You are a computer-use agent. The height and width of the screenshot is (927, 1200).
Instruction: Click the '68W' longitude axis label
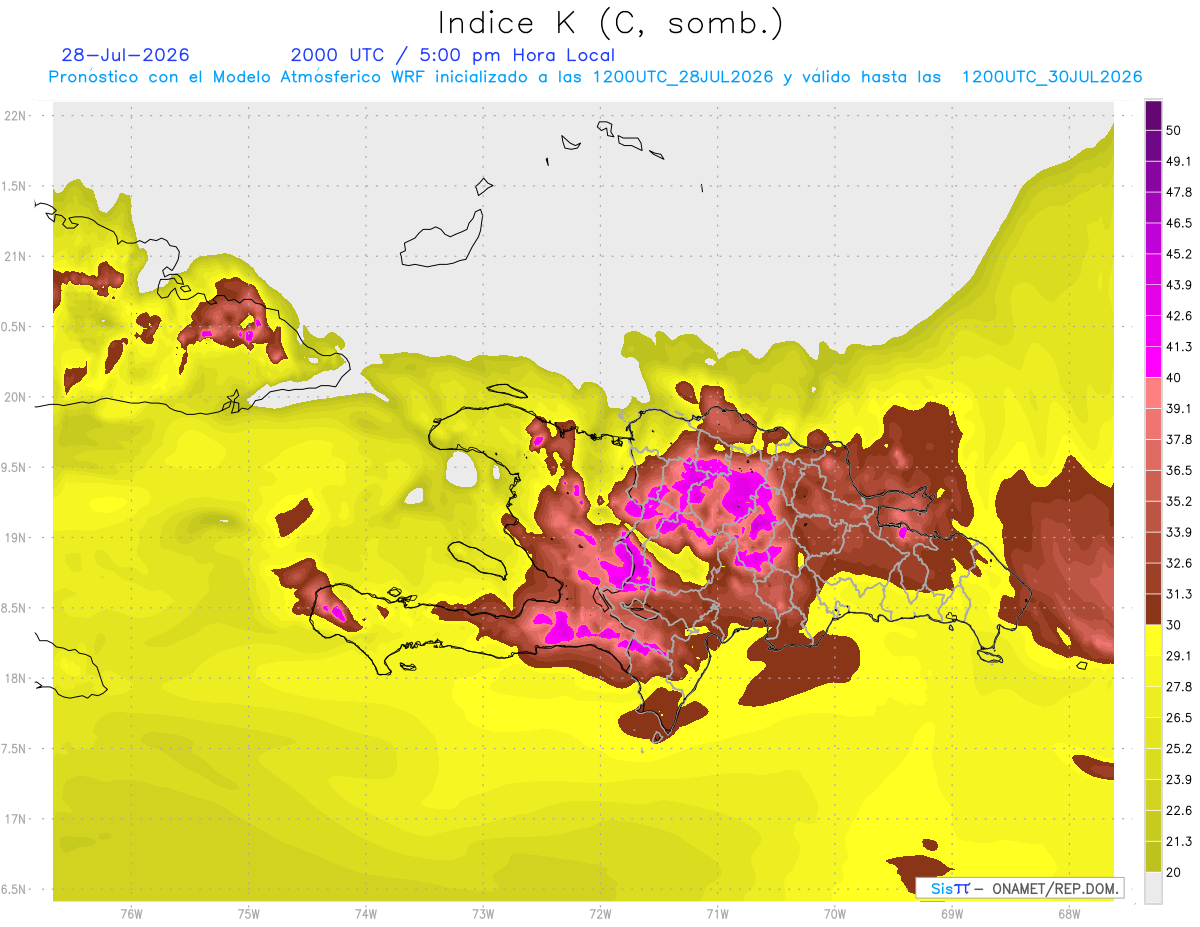(x=1069, y=914)
